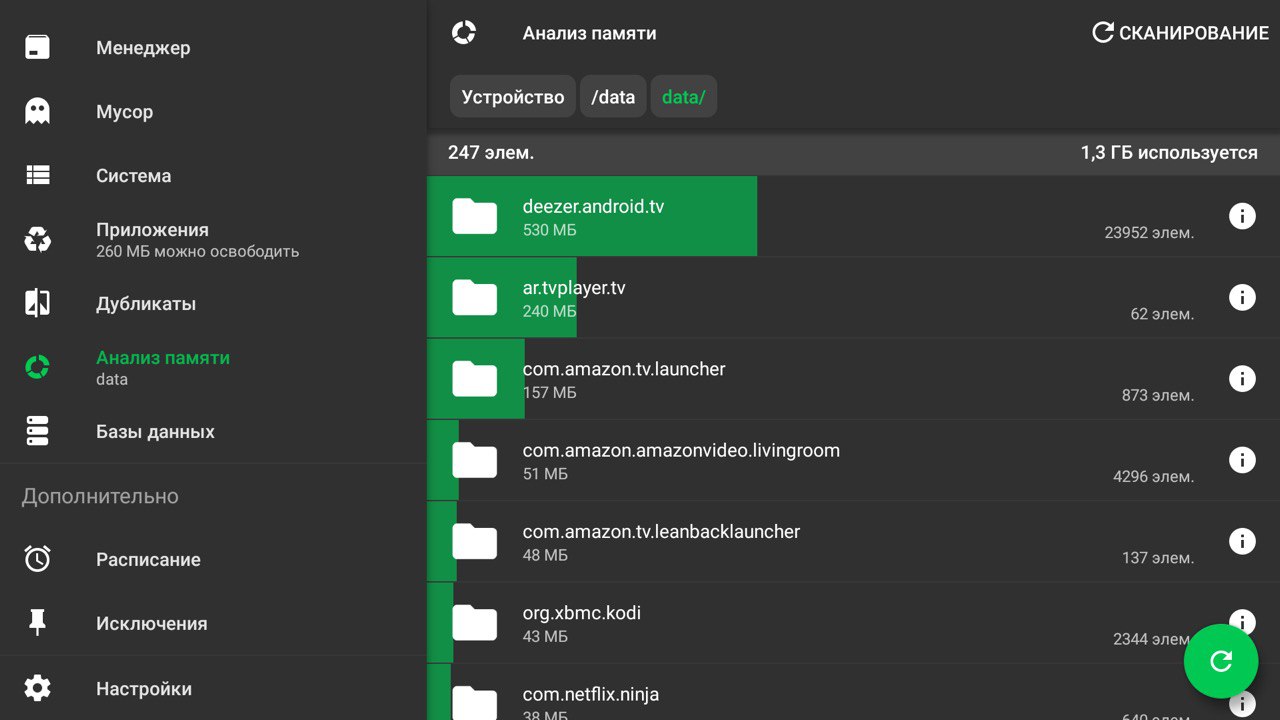Show info for deezer.android.tv

pos(1242,216)
